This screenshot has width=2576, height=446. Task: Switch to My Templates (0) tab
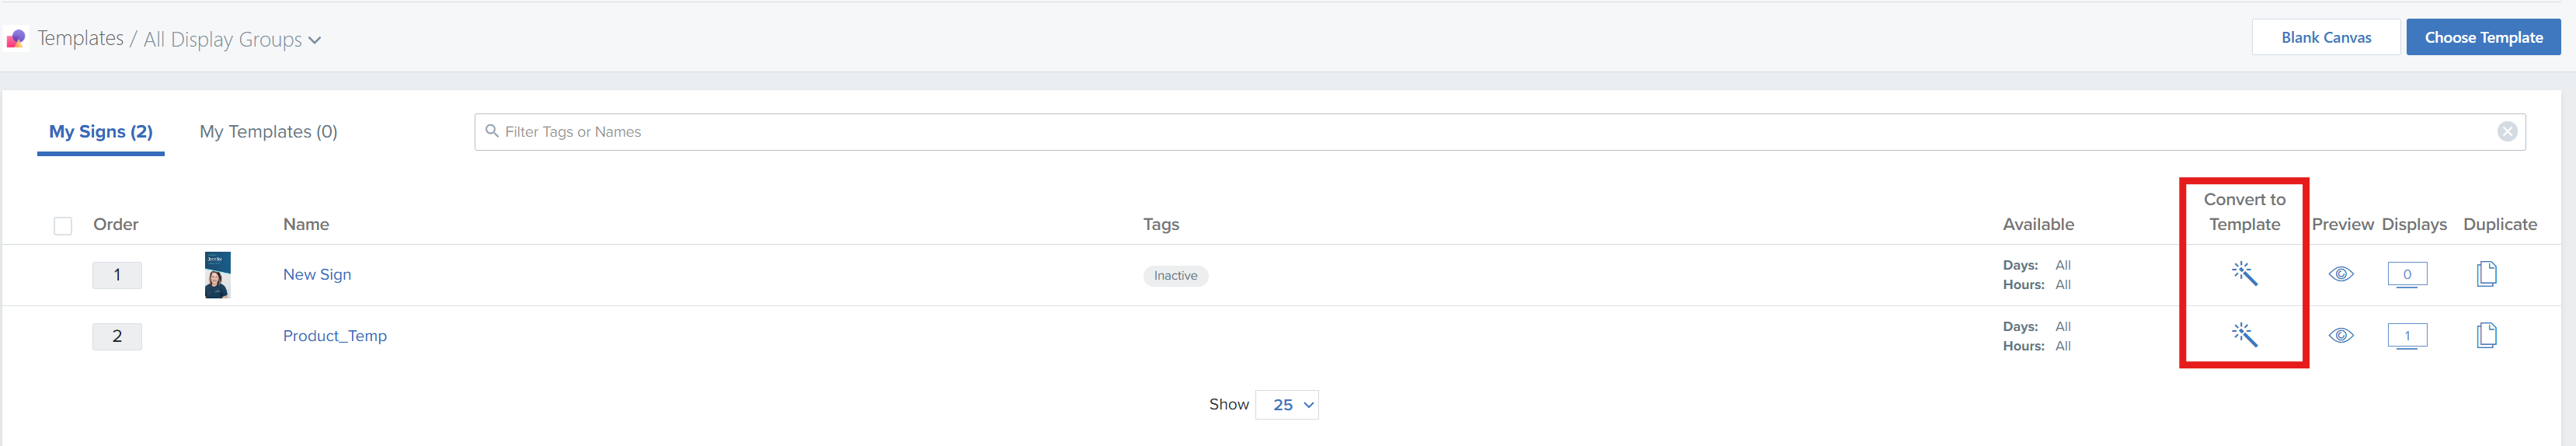268,132
